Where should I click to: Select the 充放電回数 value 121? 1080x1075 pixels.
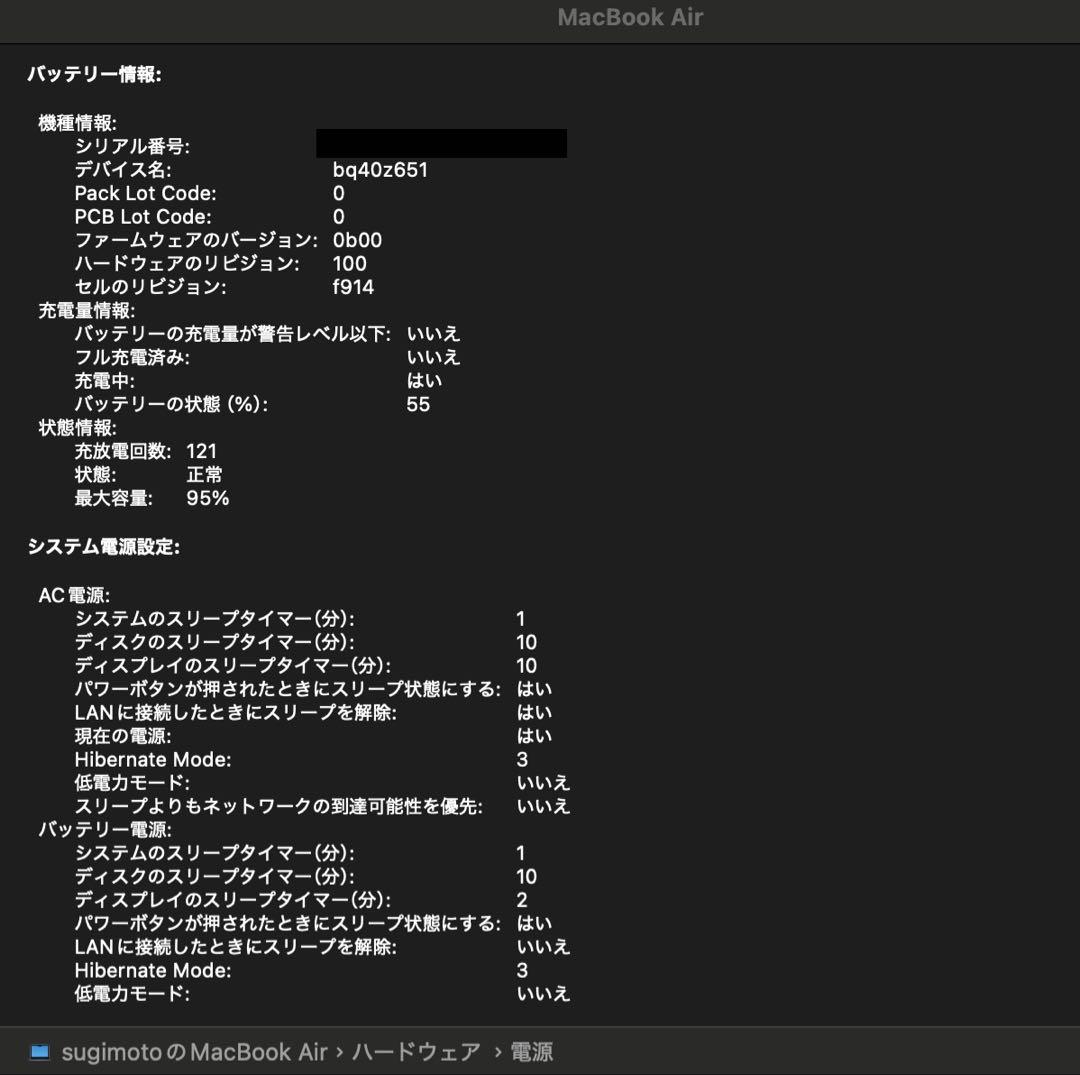pos(204,451)
